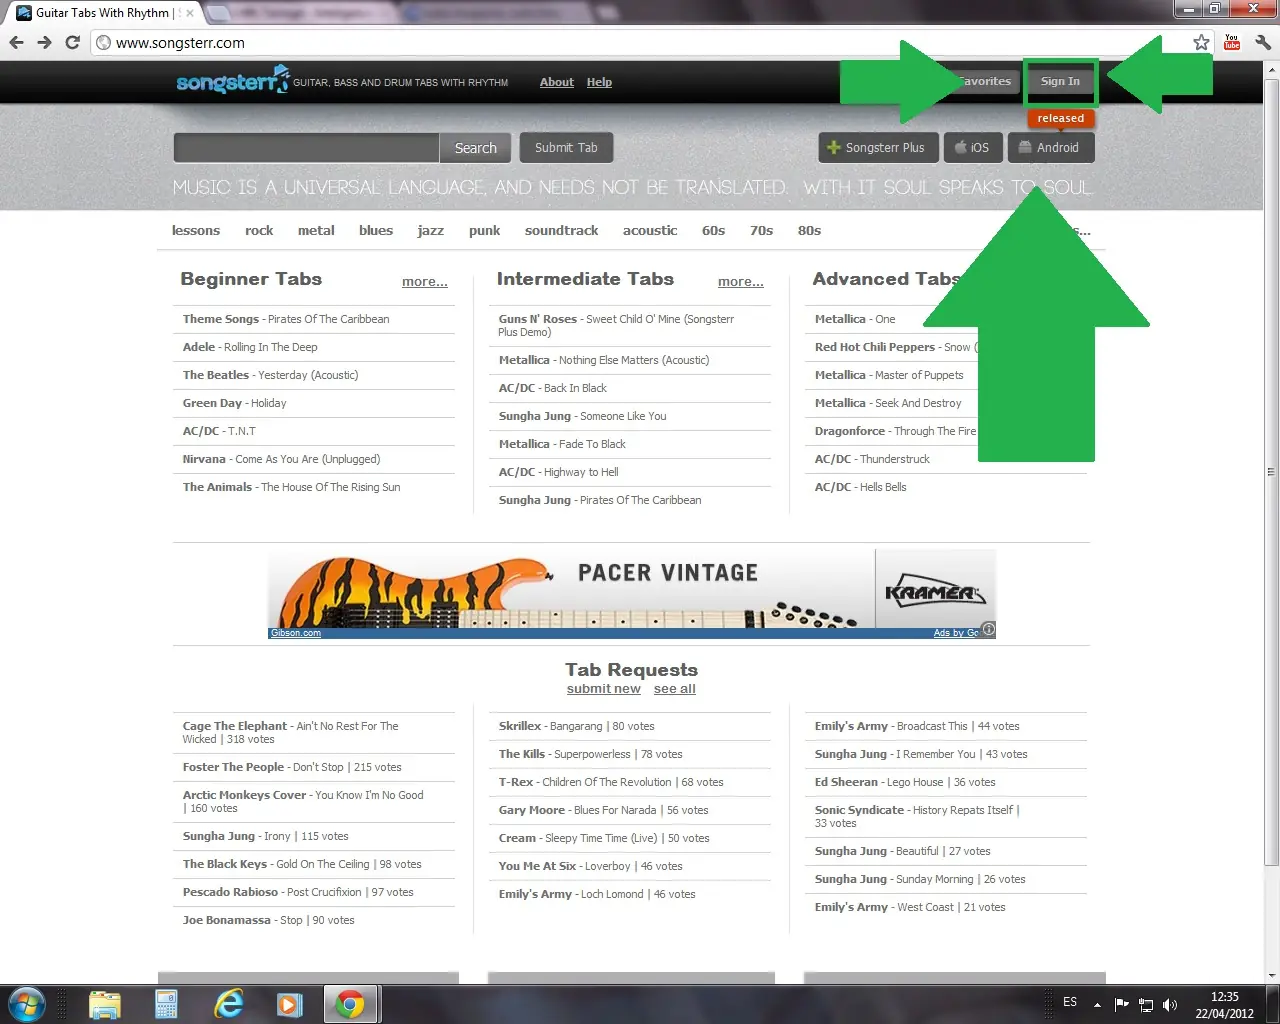Go back using the browser back arrow
This screenshot has height=1024, width=1280.
click(x=16, y=42)
